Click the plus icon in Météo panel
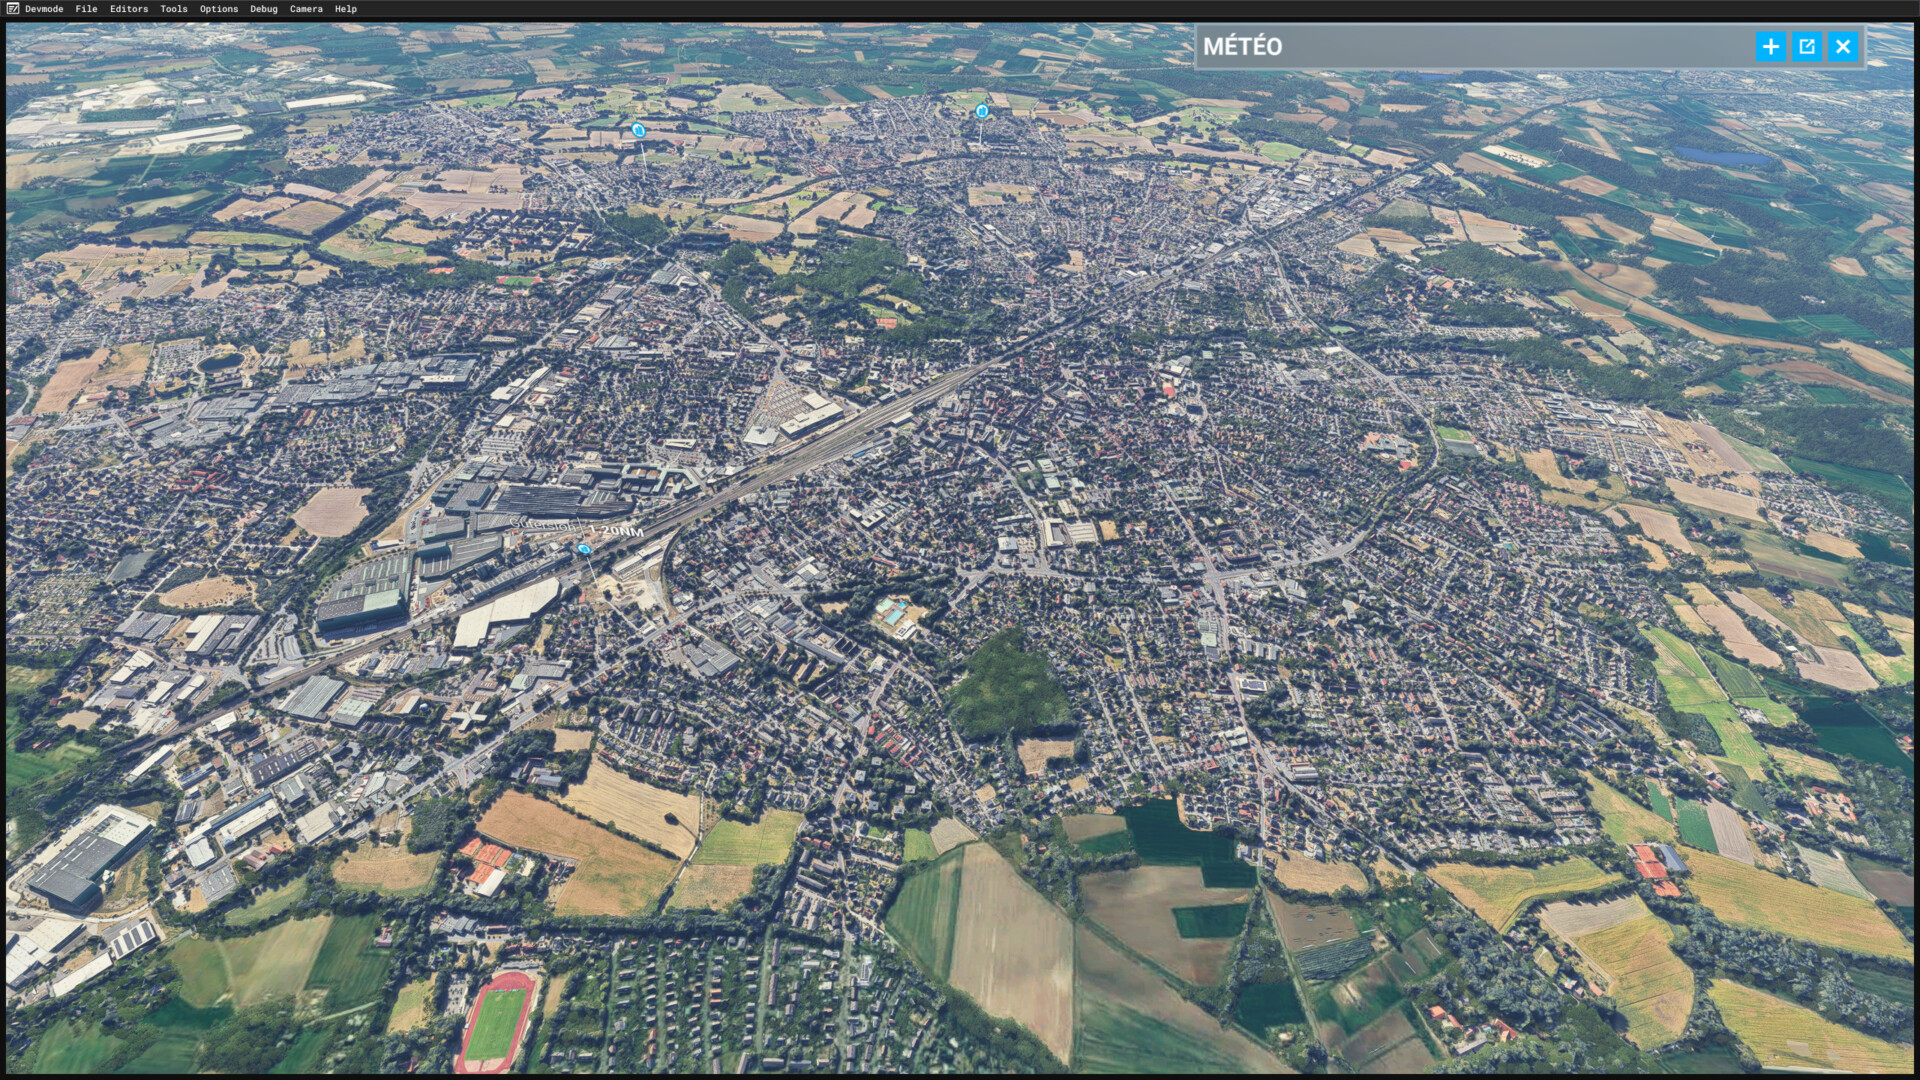The image size is (1920, 1080). (x=1771, y=46)
